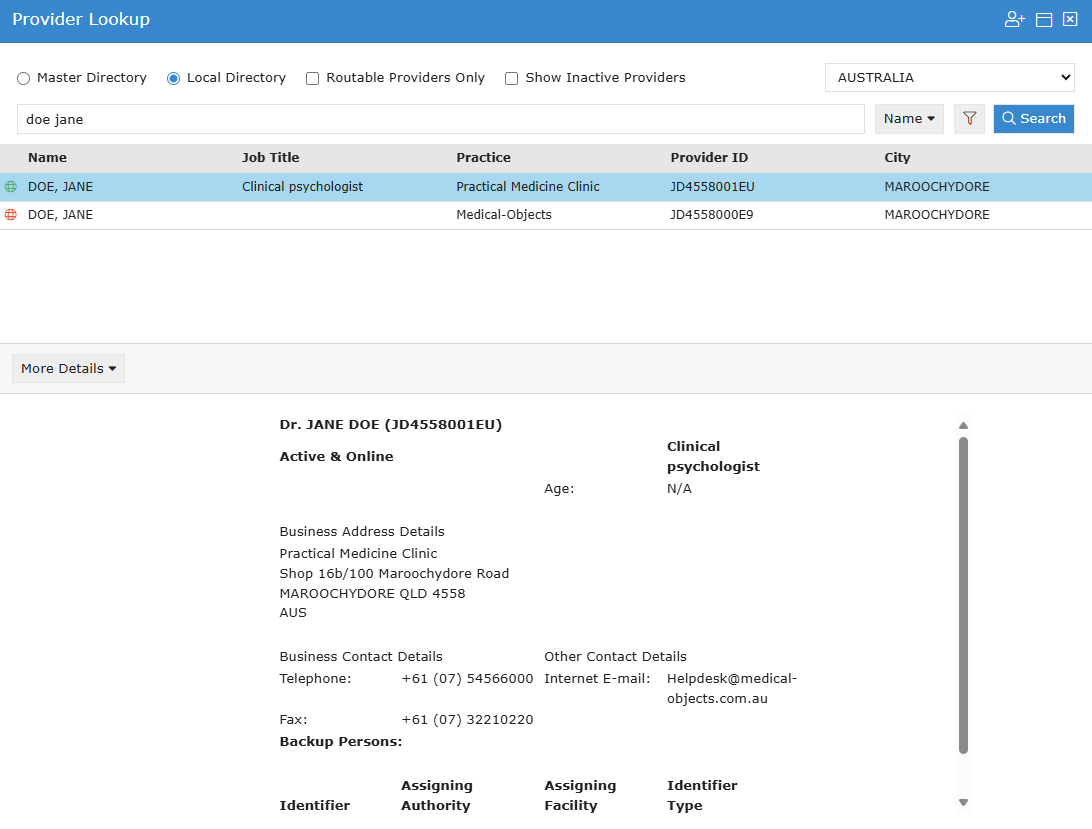1092x829 pixels.
Task: Expand the More Details dropdown
Action: [x=68, y=369]
